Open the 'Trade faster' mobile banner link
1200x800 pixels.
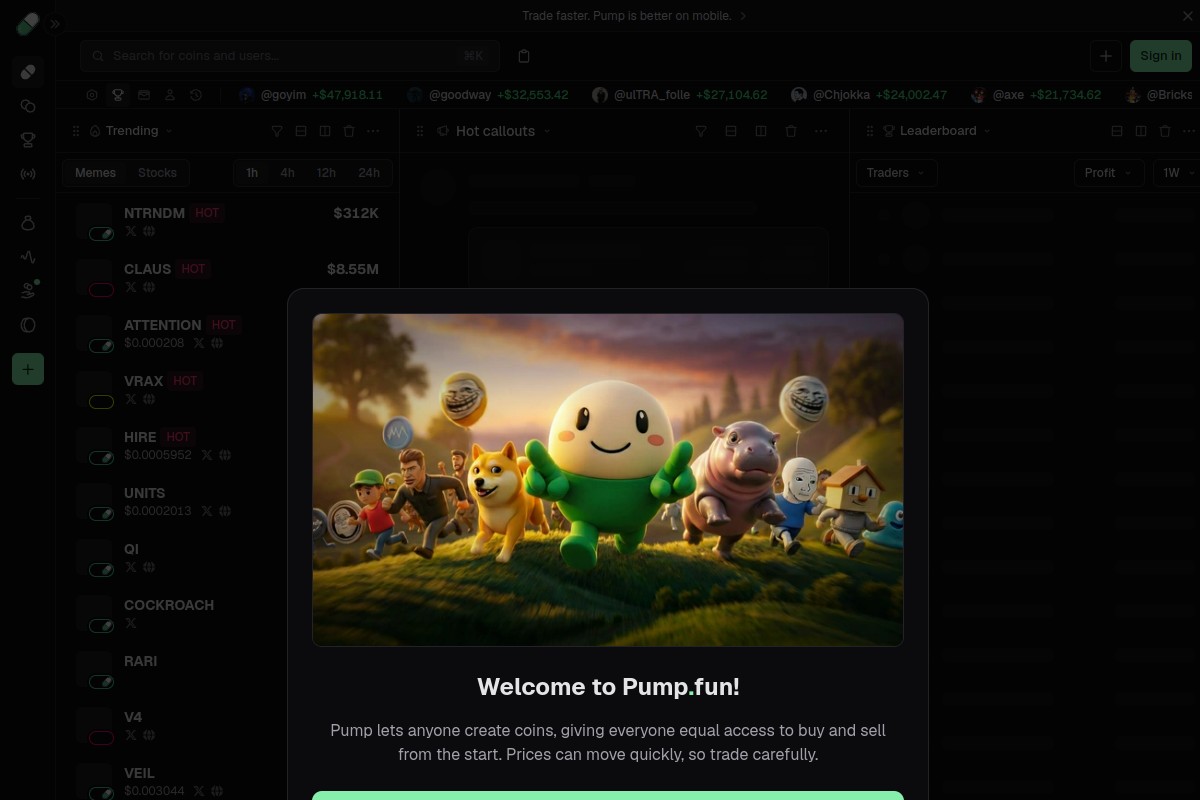click(x=634, y=16)
